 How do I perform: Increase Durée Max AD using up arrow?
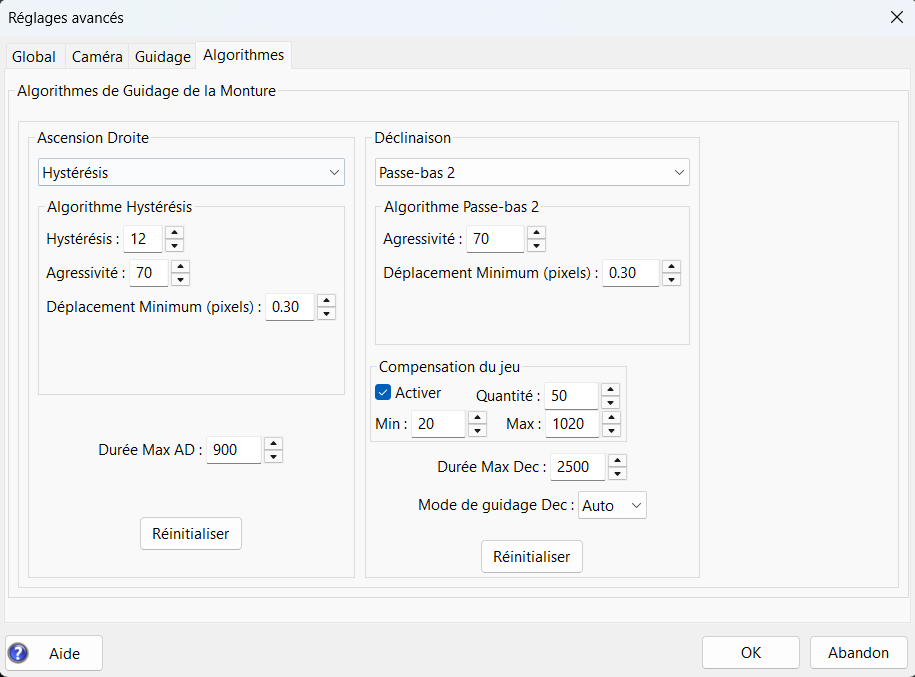point(273,444)
